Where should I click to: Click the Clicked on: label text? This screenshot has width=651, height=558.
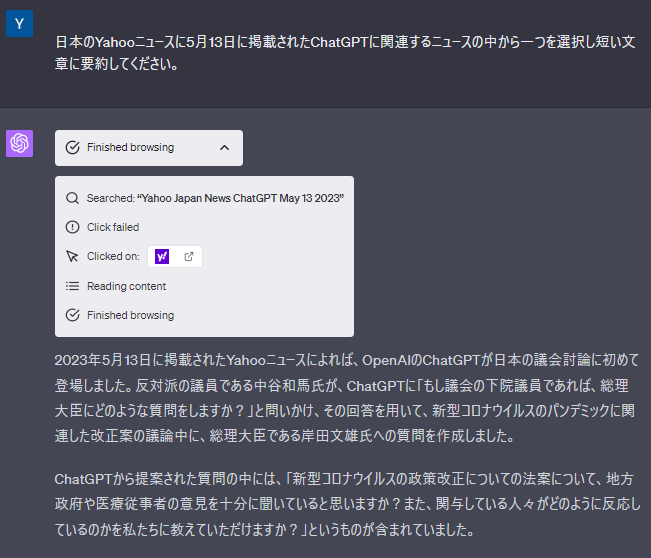point(113,256)
